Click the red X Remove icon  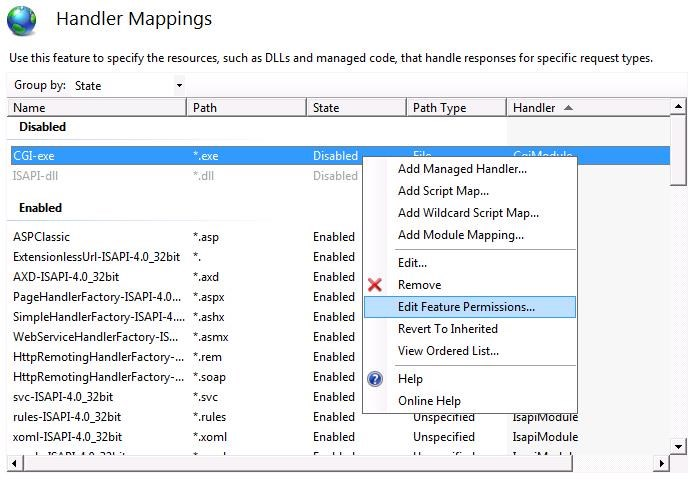click(375, 285)
